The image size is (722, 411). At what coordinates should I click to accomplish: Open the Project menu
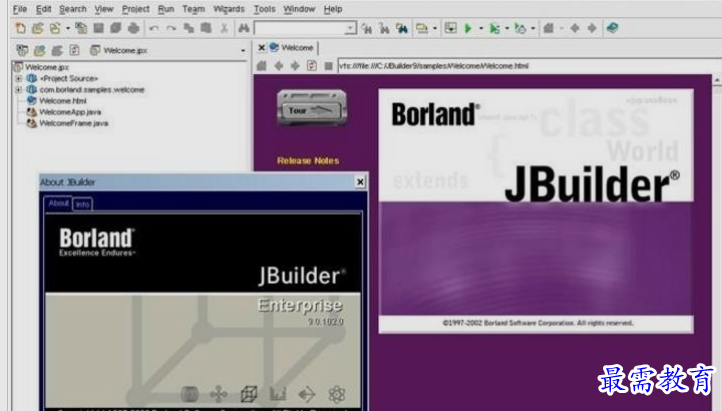[135, 9]
